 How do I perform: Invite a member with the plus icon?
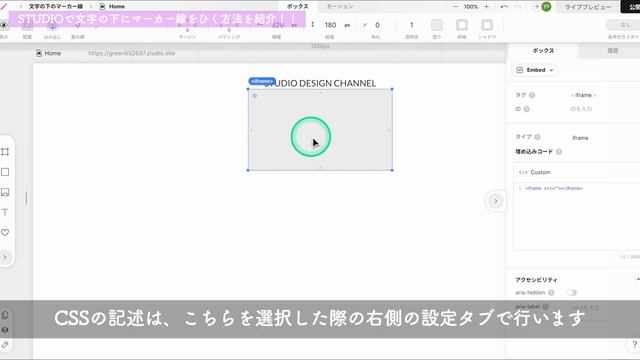point(536,7)
